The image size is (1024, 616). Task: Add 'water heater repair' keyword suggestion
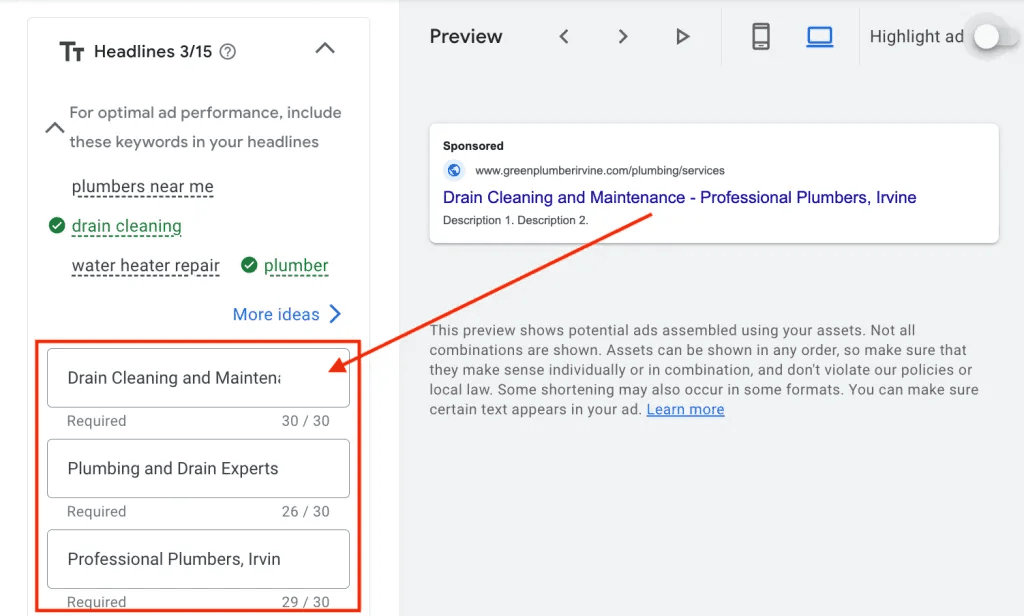pyautogui.click(x=145, y=266)
